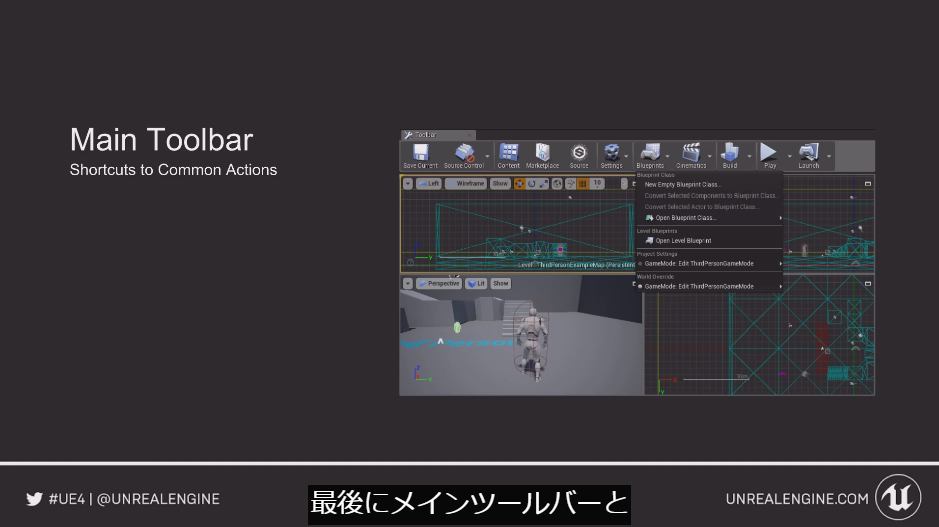This screenshot has height=527, width=939.
Task: Click the Launch toolbar icon
Action: pos(808,152)
